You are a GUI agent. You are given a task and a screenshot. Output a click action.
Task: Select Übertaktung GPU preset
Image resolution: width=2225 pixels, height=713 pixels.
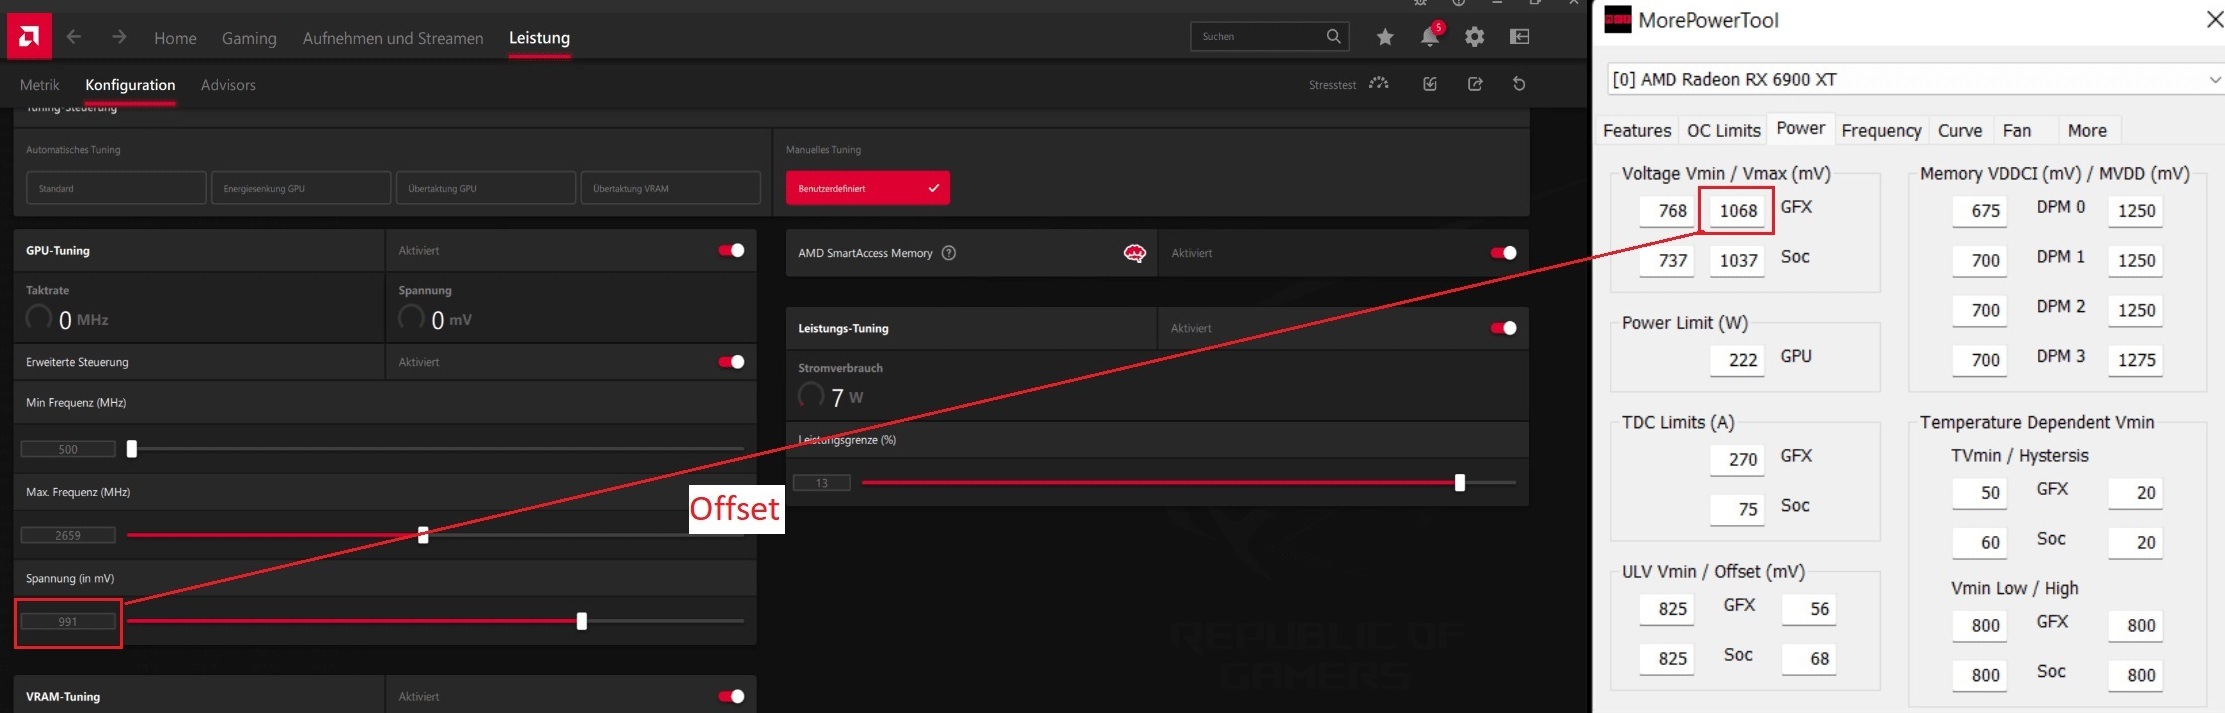(x=486, y=188)
